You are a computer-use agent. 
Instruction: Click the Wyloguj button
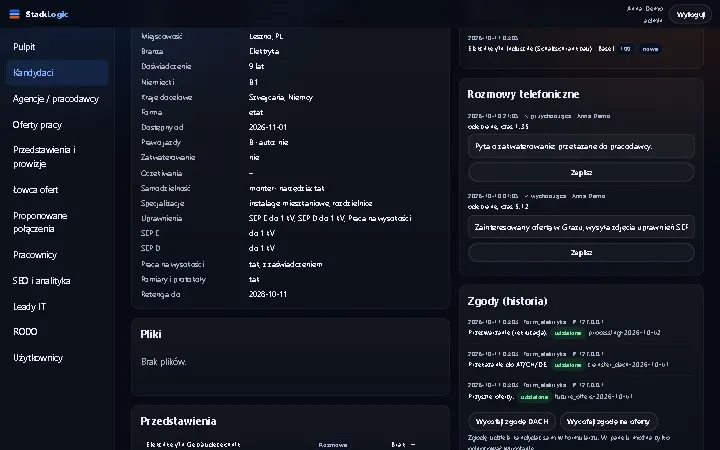coord(690,14)
